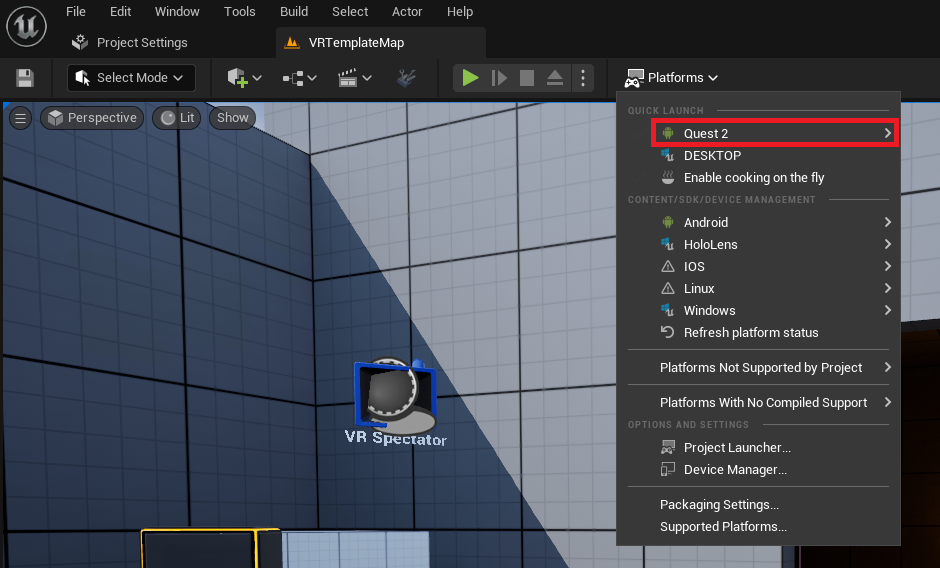
Task: Click the steaming cooking-on-the-fly icon
Action: (668, 178)
